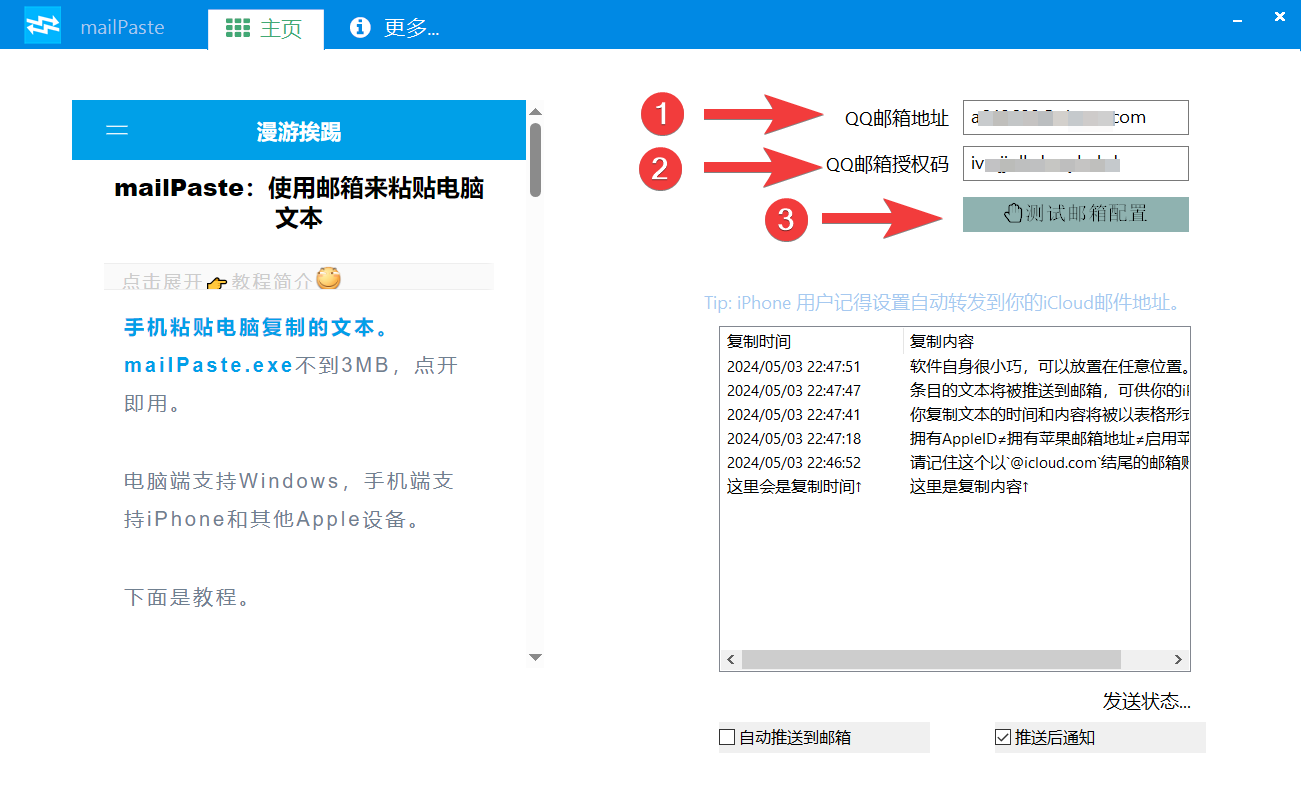
Task: Click the horizontal scrollbar thumb in list
Action: pyautogui.click(x=930, y=659)
